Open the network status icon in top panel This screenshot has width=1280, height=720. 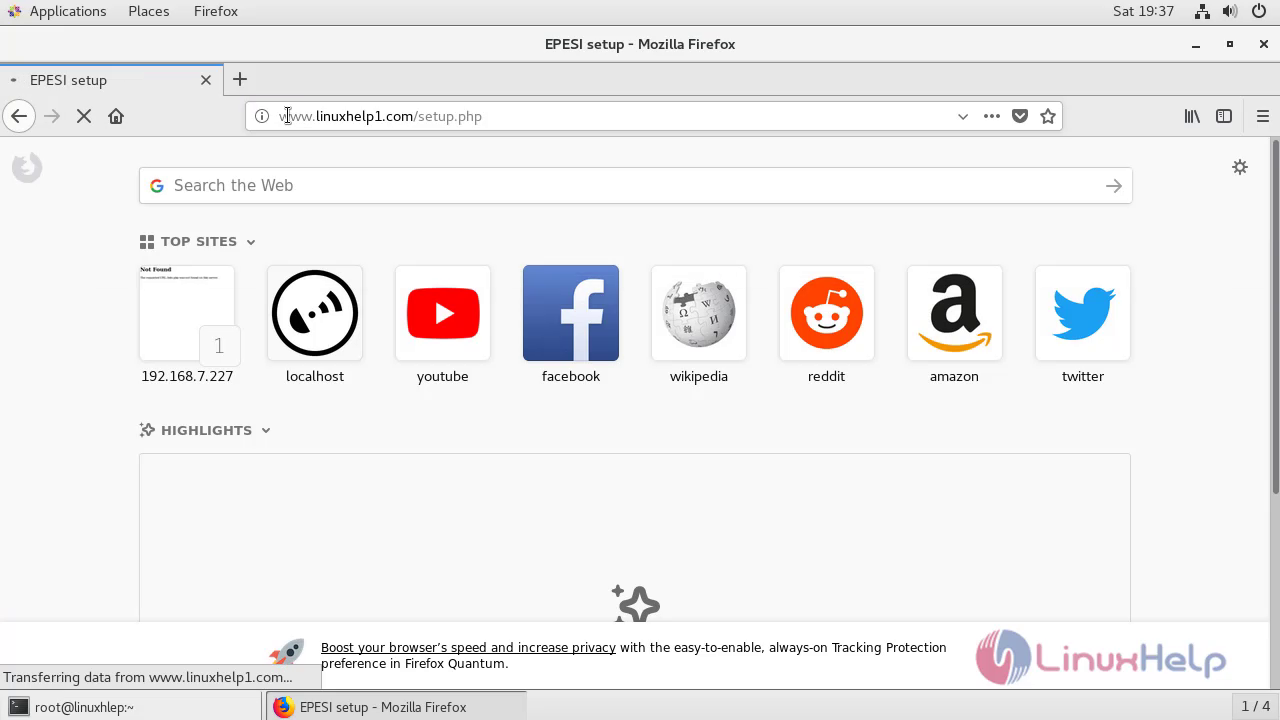click(1203, 11)
